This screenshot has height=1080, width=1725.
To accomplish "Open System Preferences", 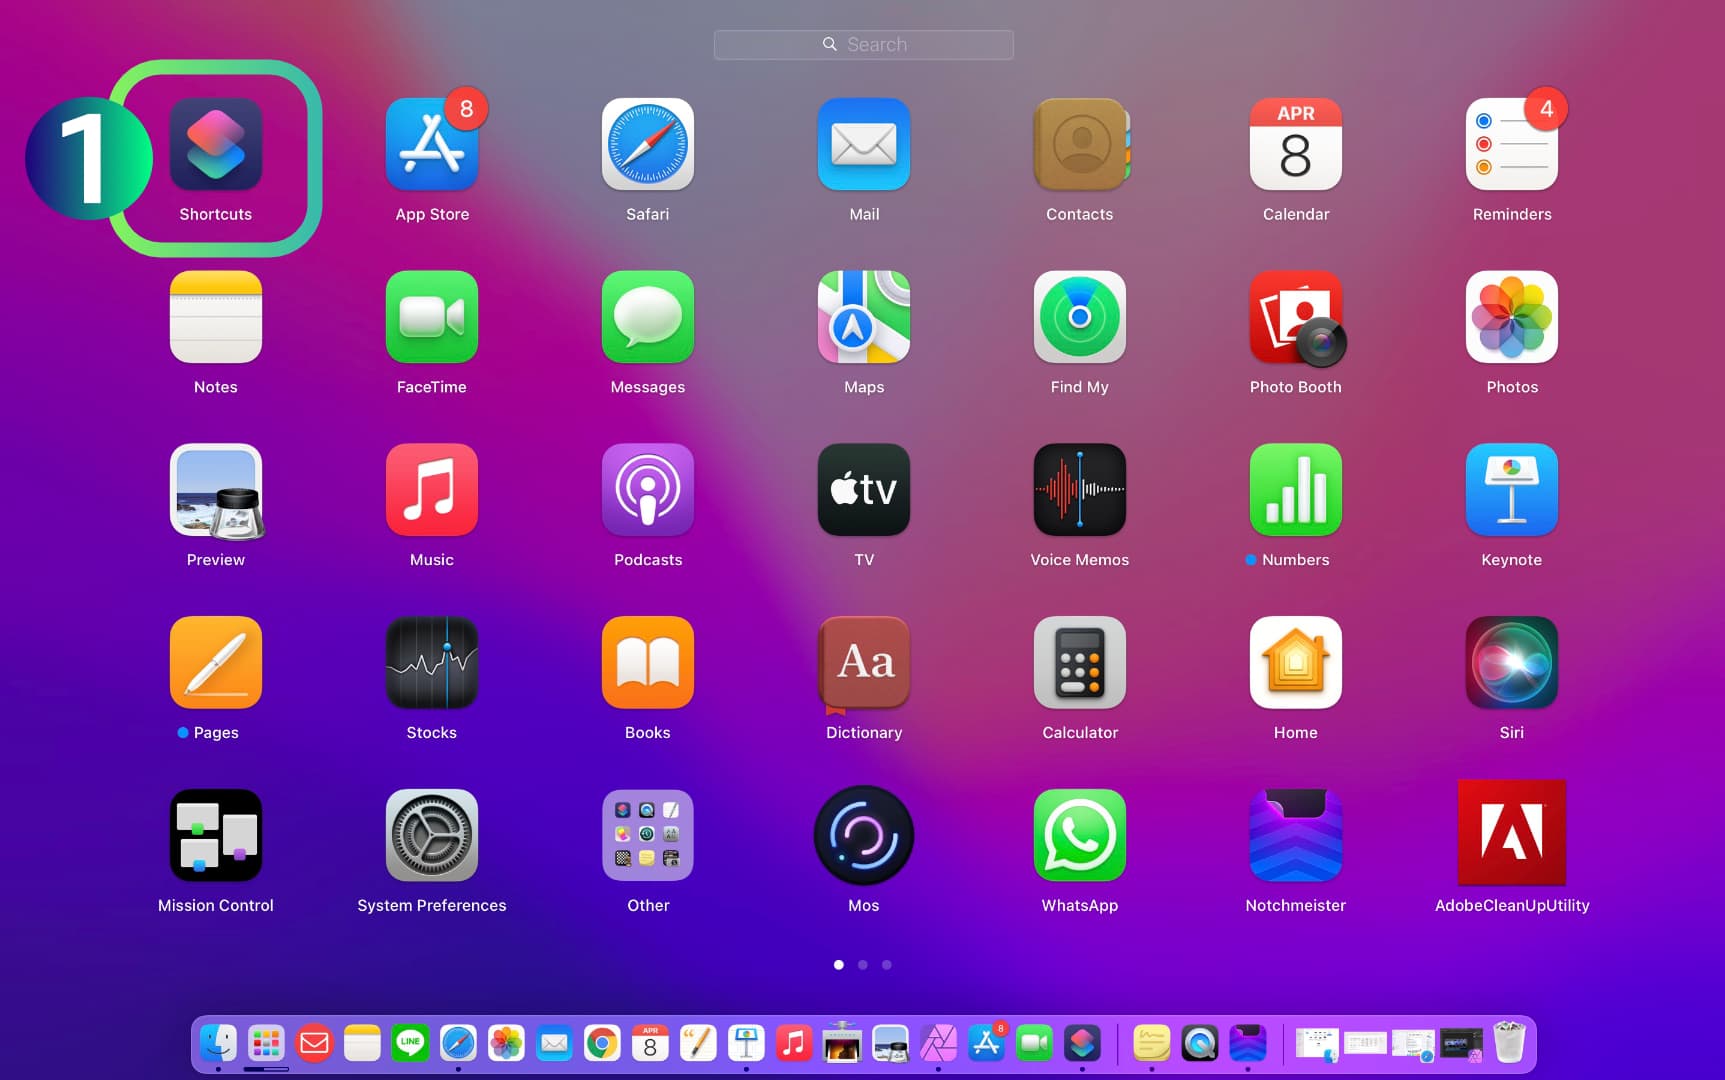I will point(431,836).
